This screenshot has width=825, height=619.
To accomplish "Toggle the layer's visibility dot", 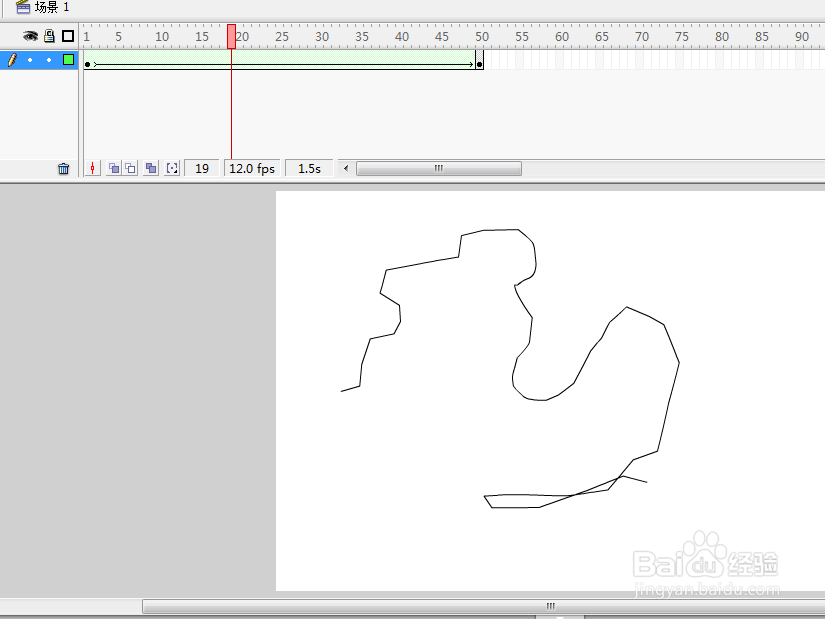I will (x=30, y=60).
